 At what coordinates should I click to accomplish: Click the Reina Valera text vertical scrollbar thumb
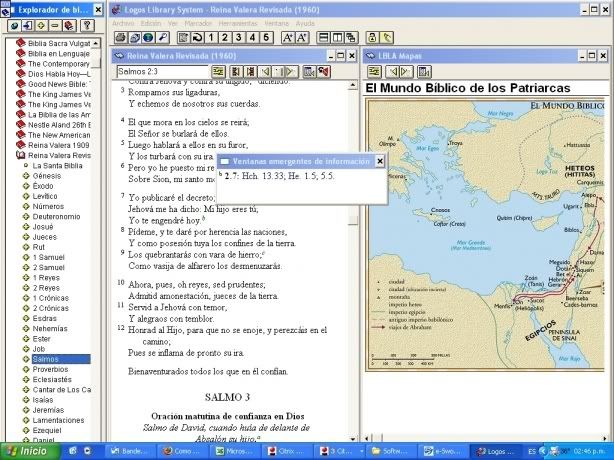point(353,220)
